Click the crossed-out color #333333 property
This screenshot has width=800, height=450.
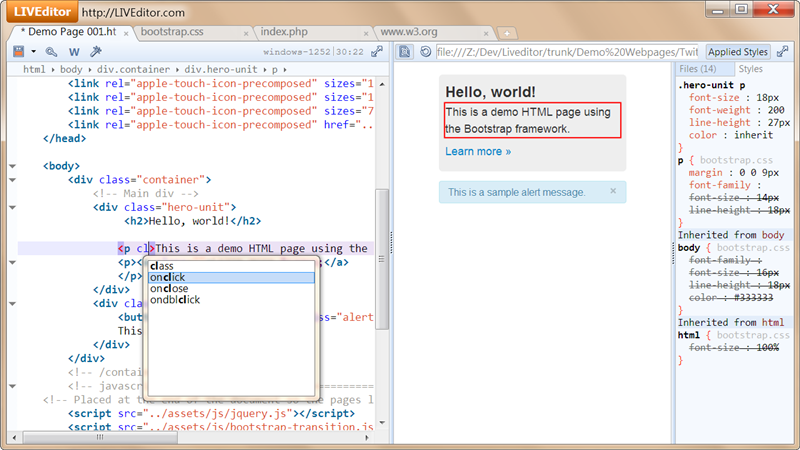(x=731, y=297)
